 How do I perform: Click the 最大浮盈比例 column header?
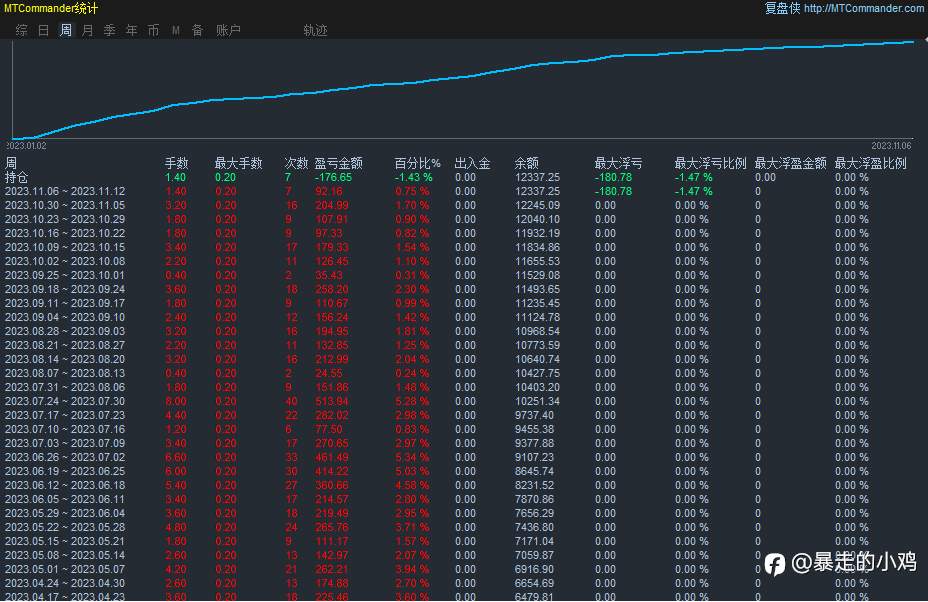(x=871, y=163)
